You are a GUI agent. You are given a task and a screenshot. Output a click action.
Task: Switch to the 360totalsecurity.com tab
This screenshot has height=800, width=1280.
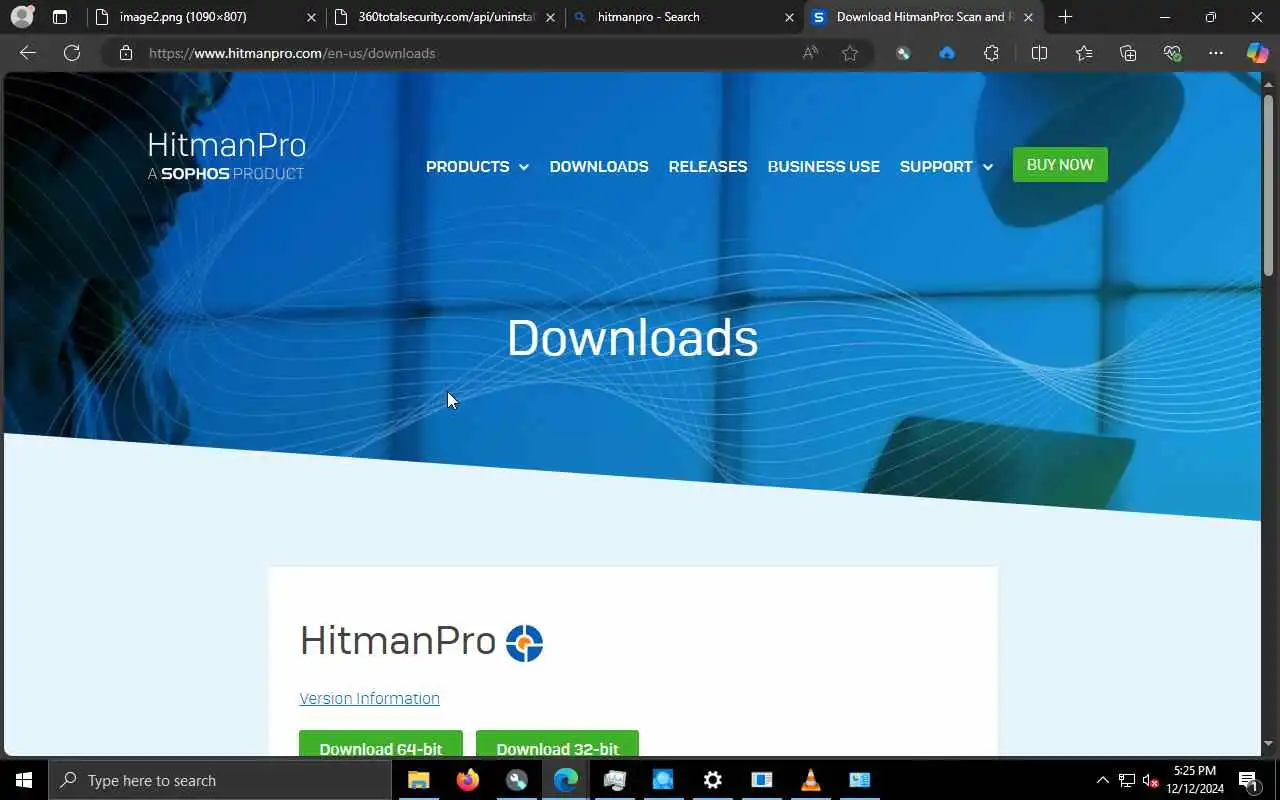tap(445, 17)
